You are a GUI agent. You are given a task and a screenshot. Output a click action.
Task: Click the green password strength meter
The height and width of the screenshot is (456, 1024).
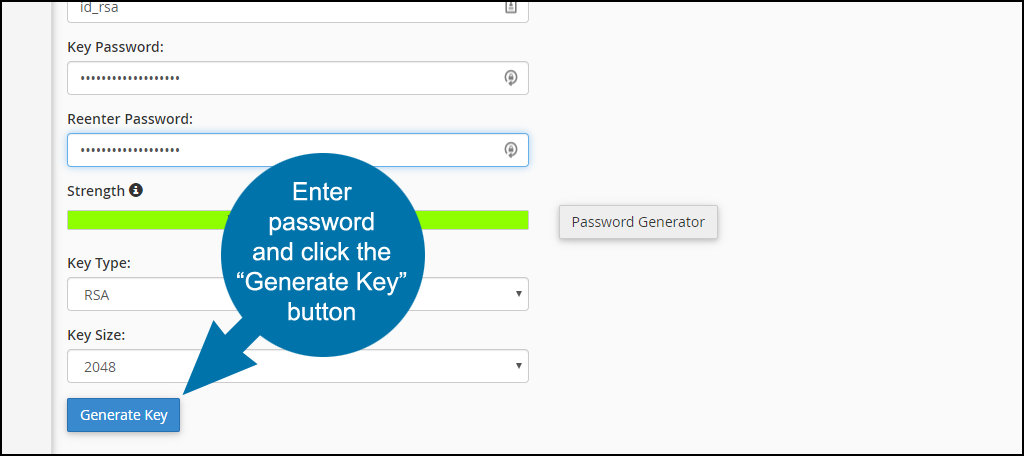pyautogui.click(x=298, y=220)
